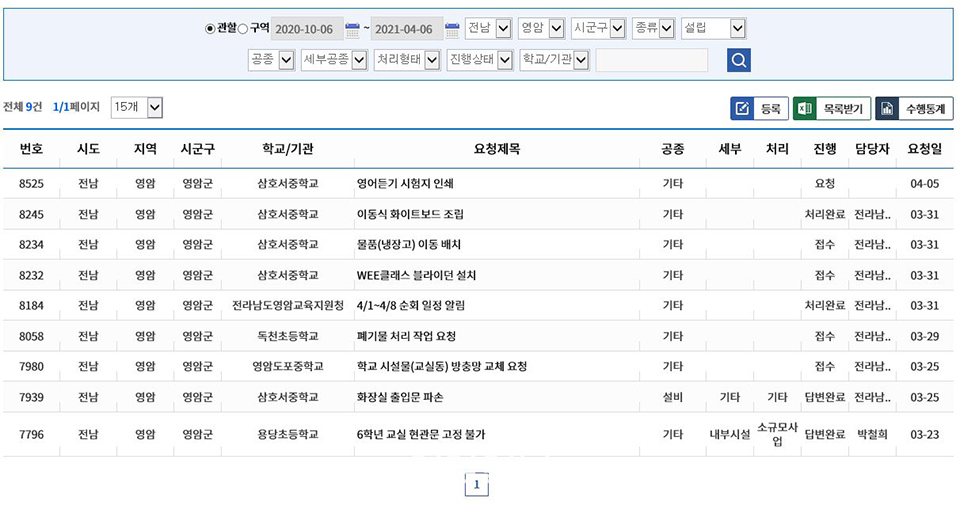Click the blue magnifier search button
This screenshot has width=960, height=505.
click(x=739, y=60)
